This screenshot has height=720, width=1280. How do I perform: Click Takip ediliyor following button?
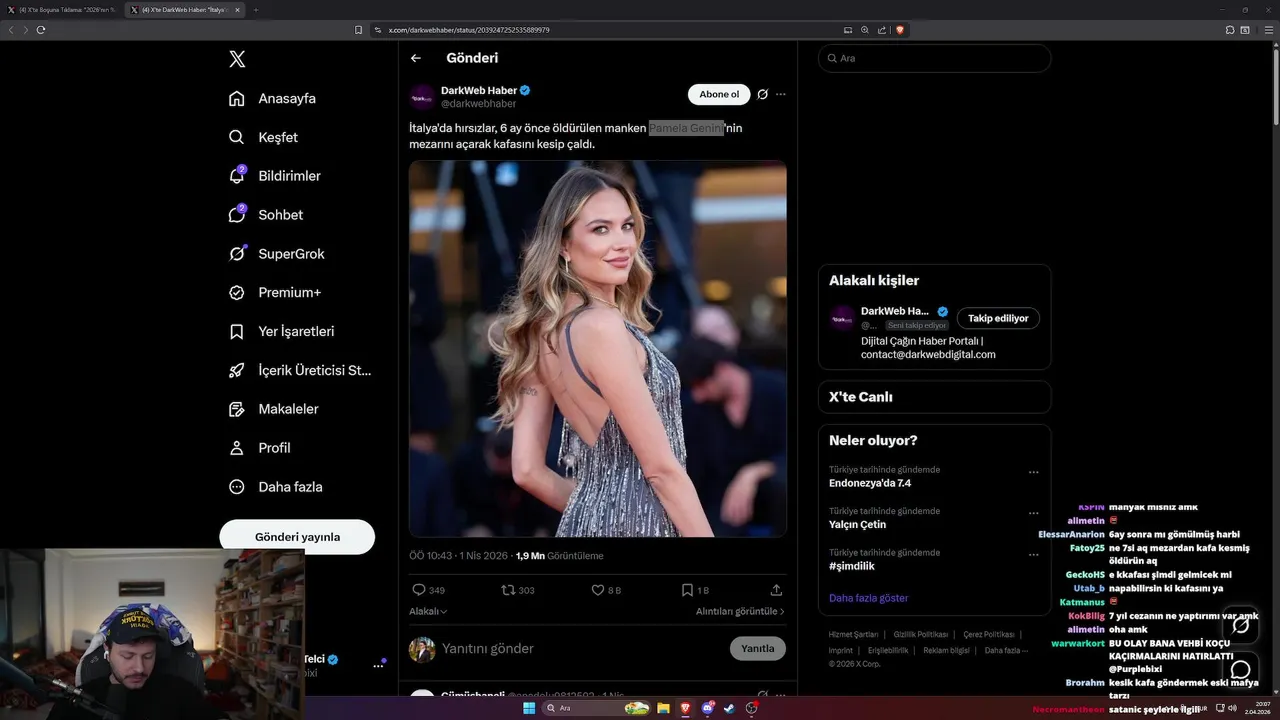tap(998, 318)
